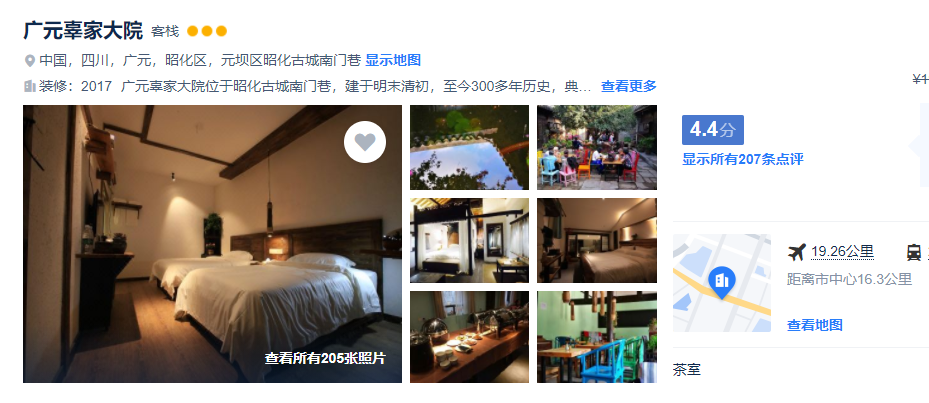929x403 pixels.
Task: Open 显示地图 link next to address
Action: [393, 60]
